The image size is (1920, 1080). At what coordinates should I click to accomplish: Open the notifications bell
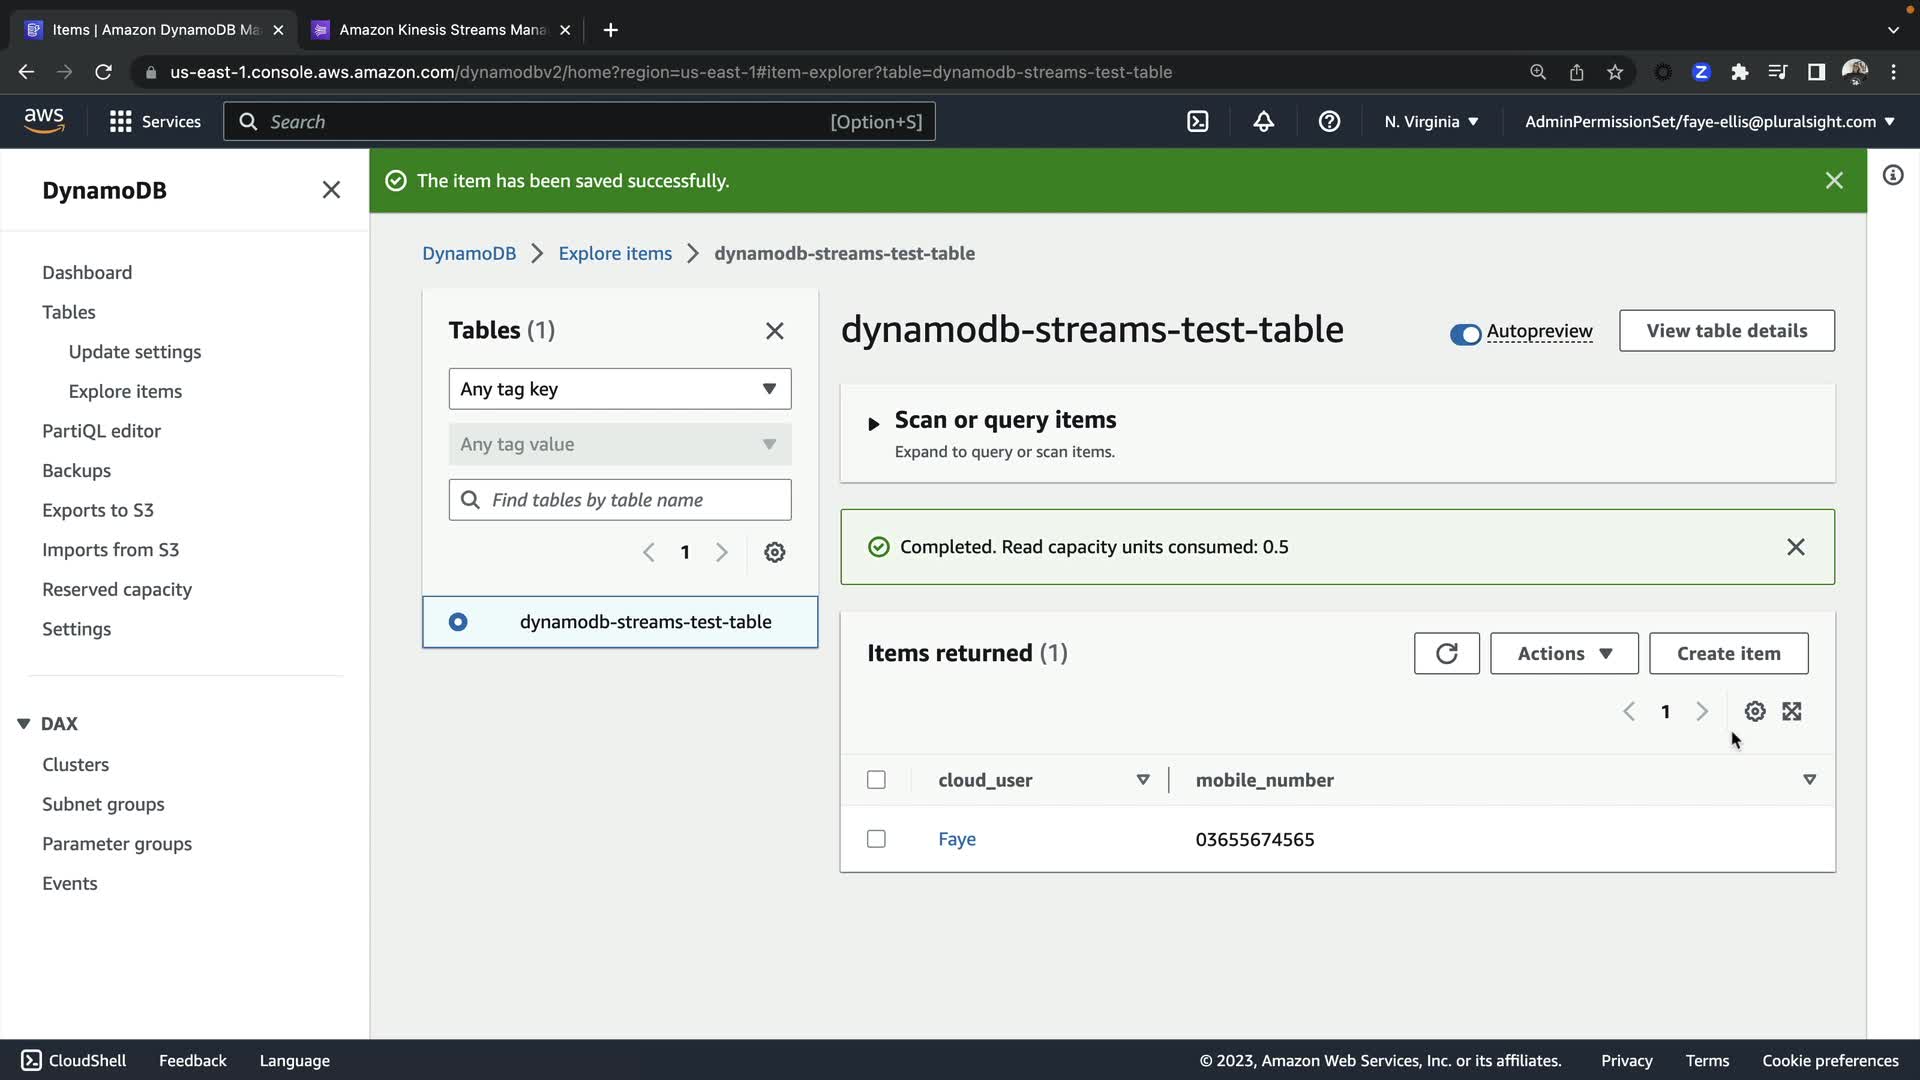click(x=1263, y=122)
